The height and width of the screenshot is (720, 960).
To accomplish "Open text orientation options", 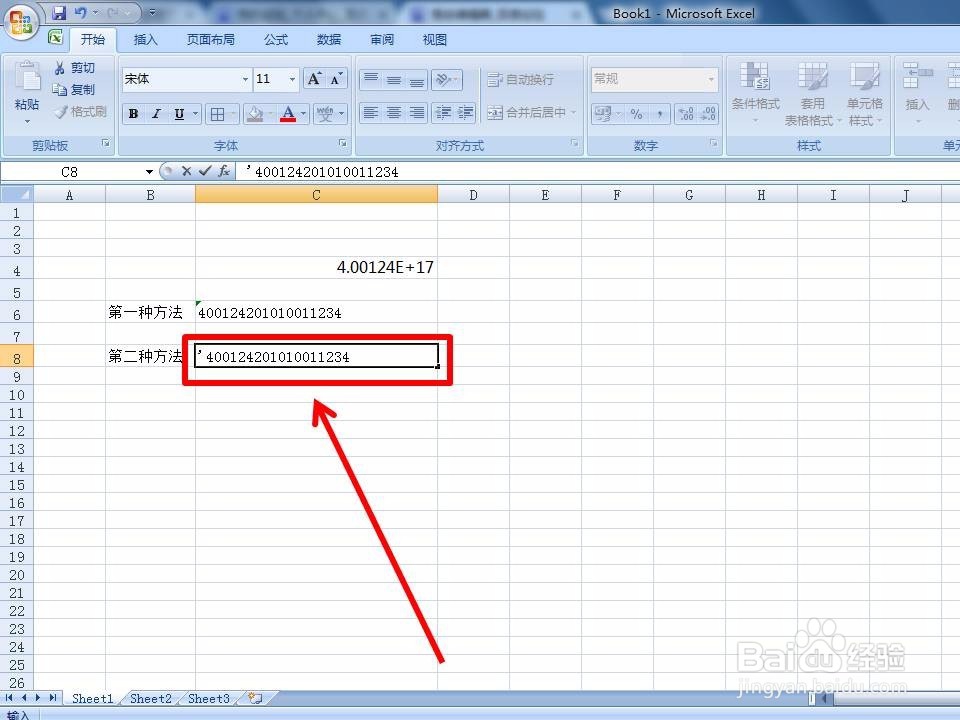I will click(x=446, y=79).
